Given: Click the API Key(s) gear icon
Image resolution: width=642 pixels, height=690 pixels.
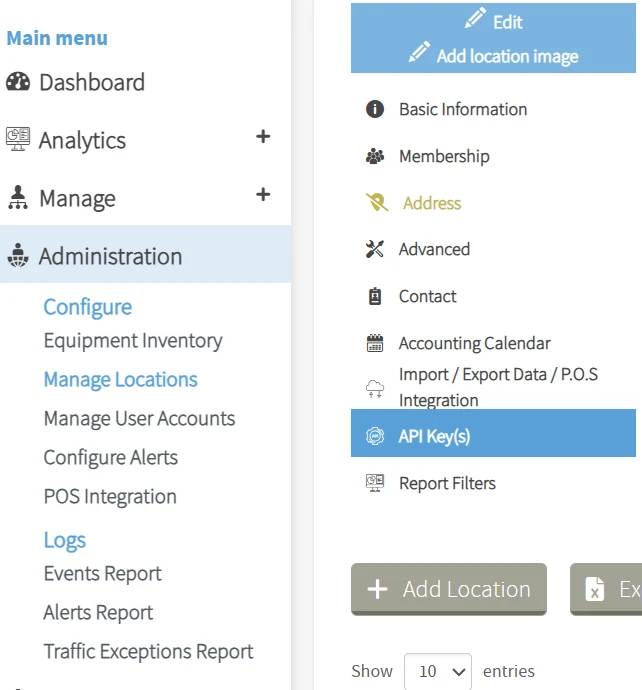Looking at the screenshot, I should click(375, 436).
